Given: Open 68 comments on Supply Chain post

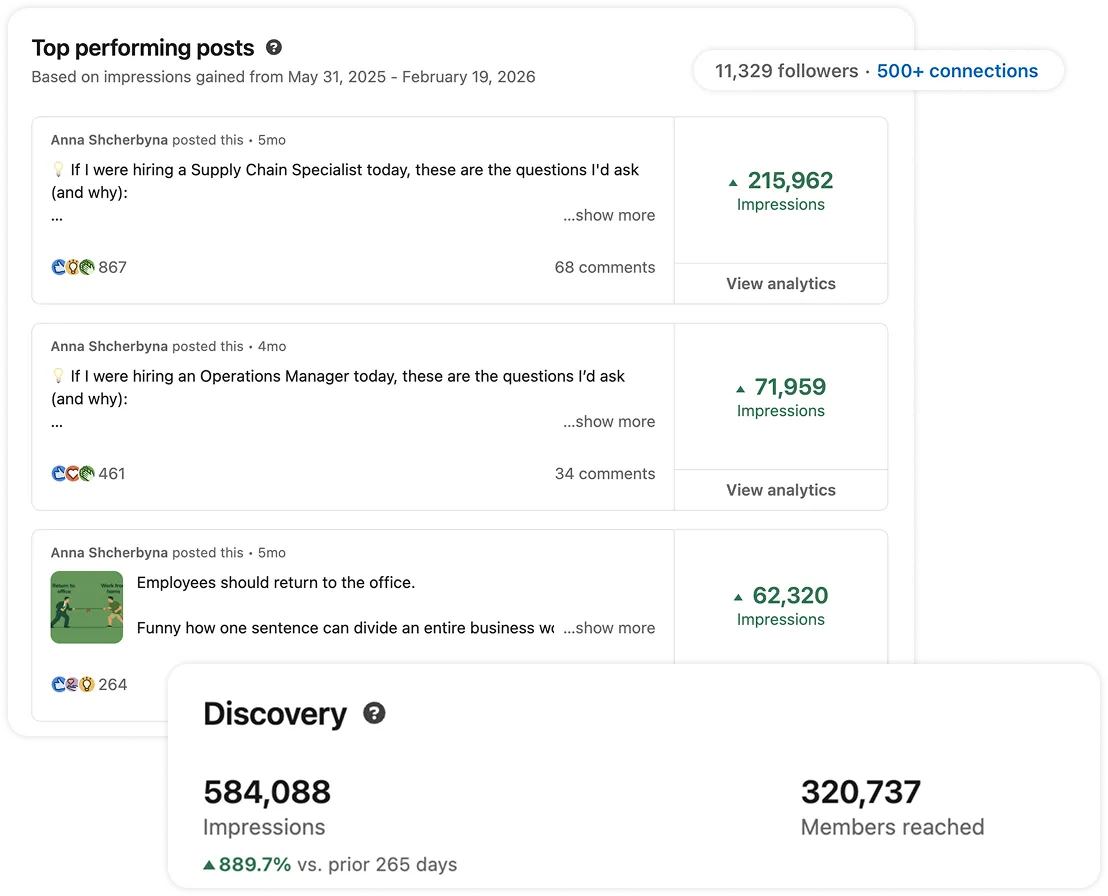Looking at the screenshot, I should [605, 267].
